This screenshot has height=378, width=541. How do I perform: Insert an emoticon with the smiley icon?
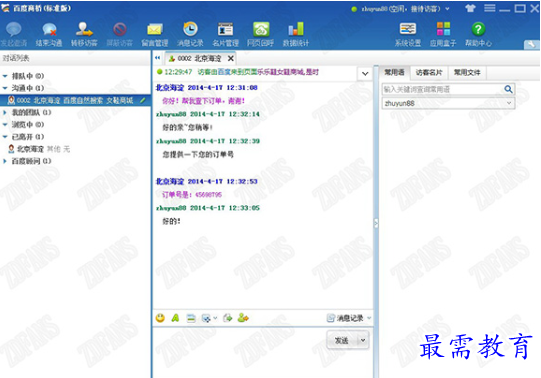(x=160, y=318)
